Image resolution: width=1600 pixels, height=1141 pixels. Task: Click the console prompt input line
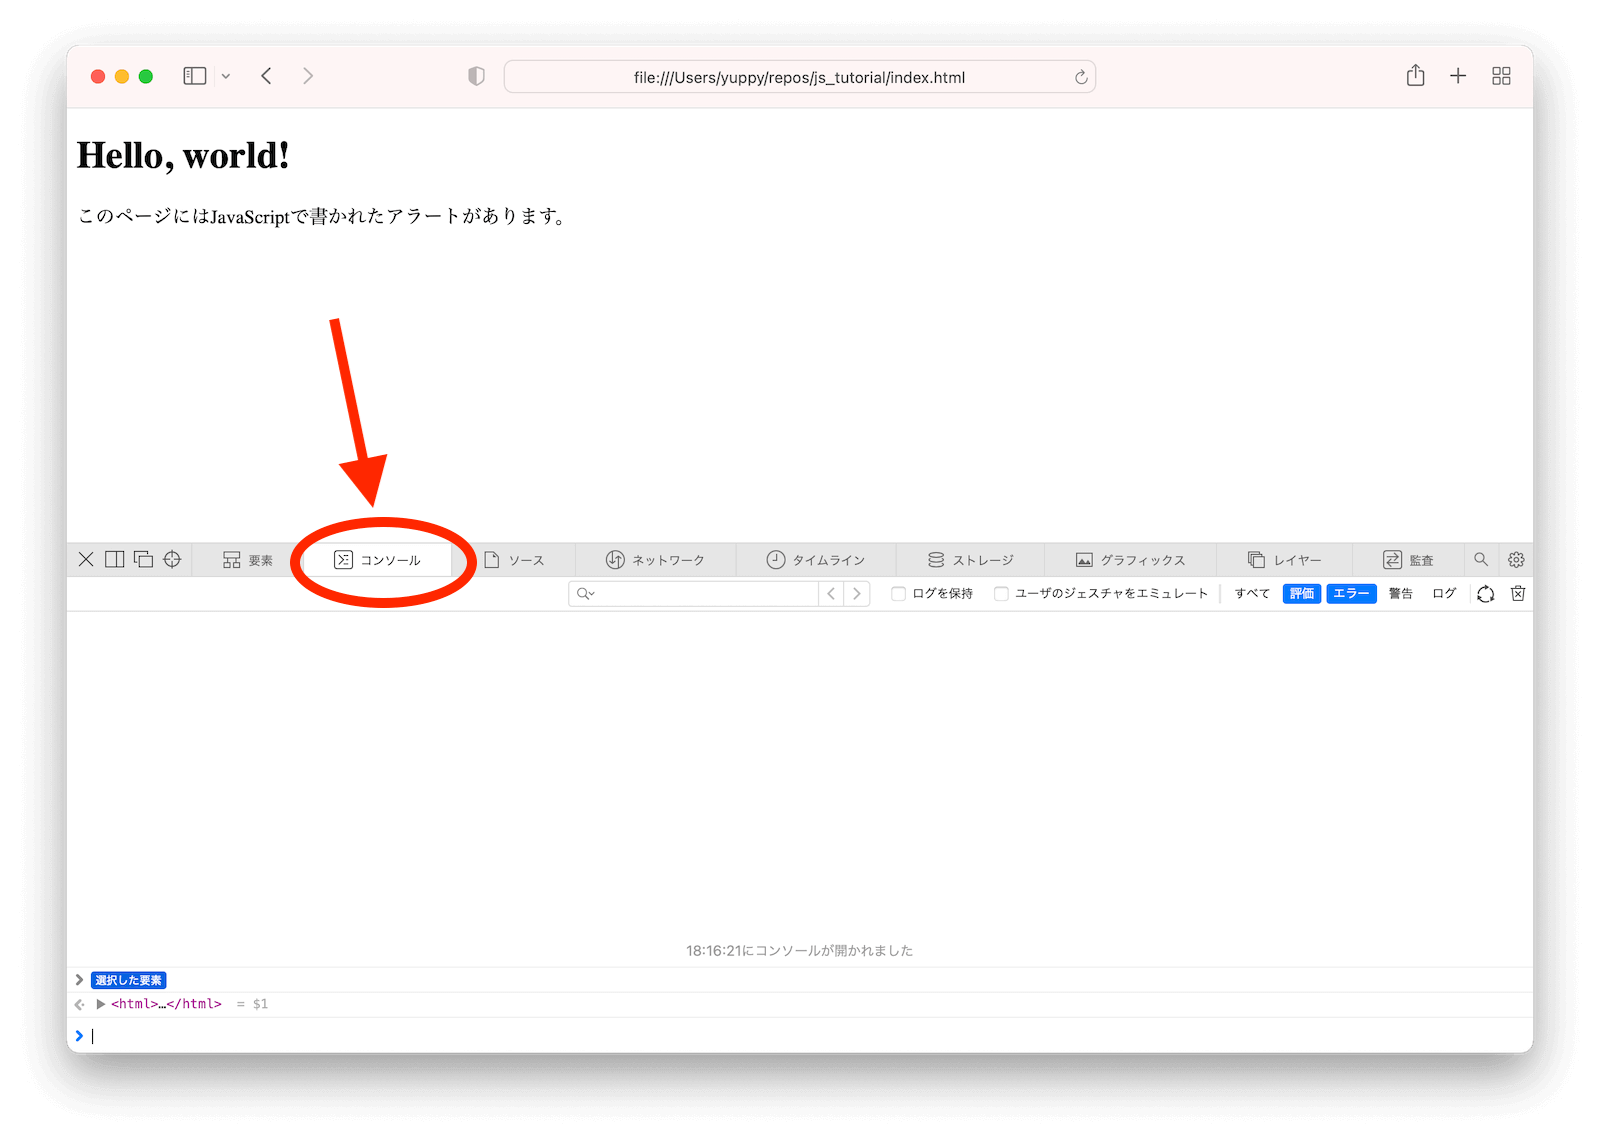pyautogui.click(x=800, y=1036)
